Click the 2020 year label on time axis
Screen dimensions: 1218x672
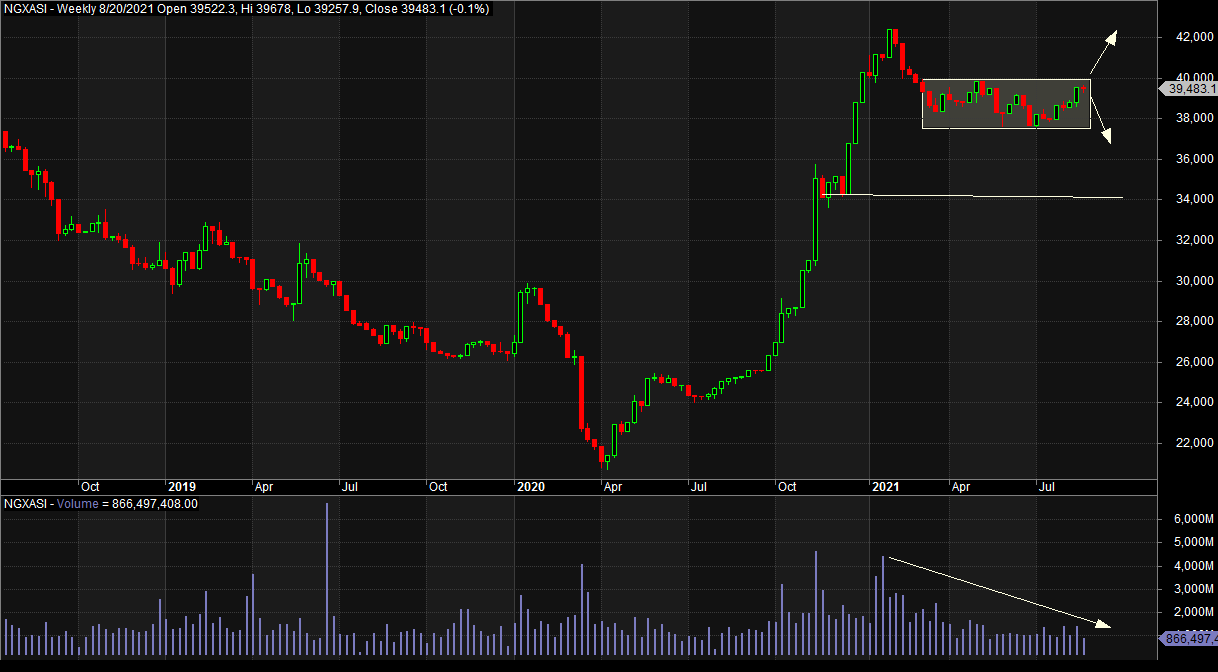tap(530, 487)
